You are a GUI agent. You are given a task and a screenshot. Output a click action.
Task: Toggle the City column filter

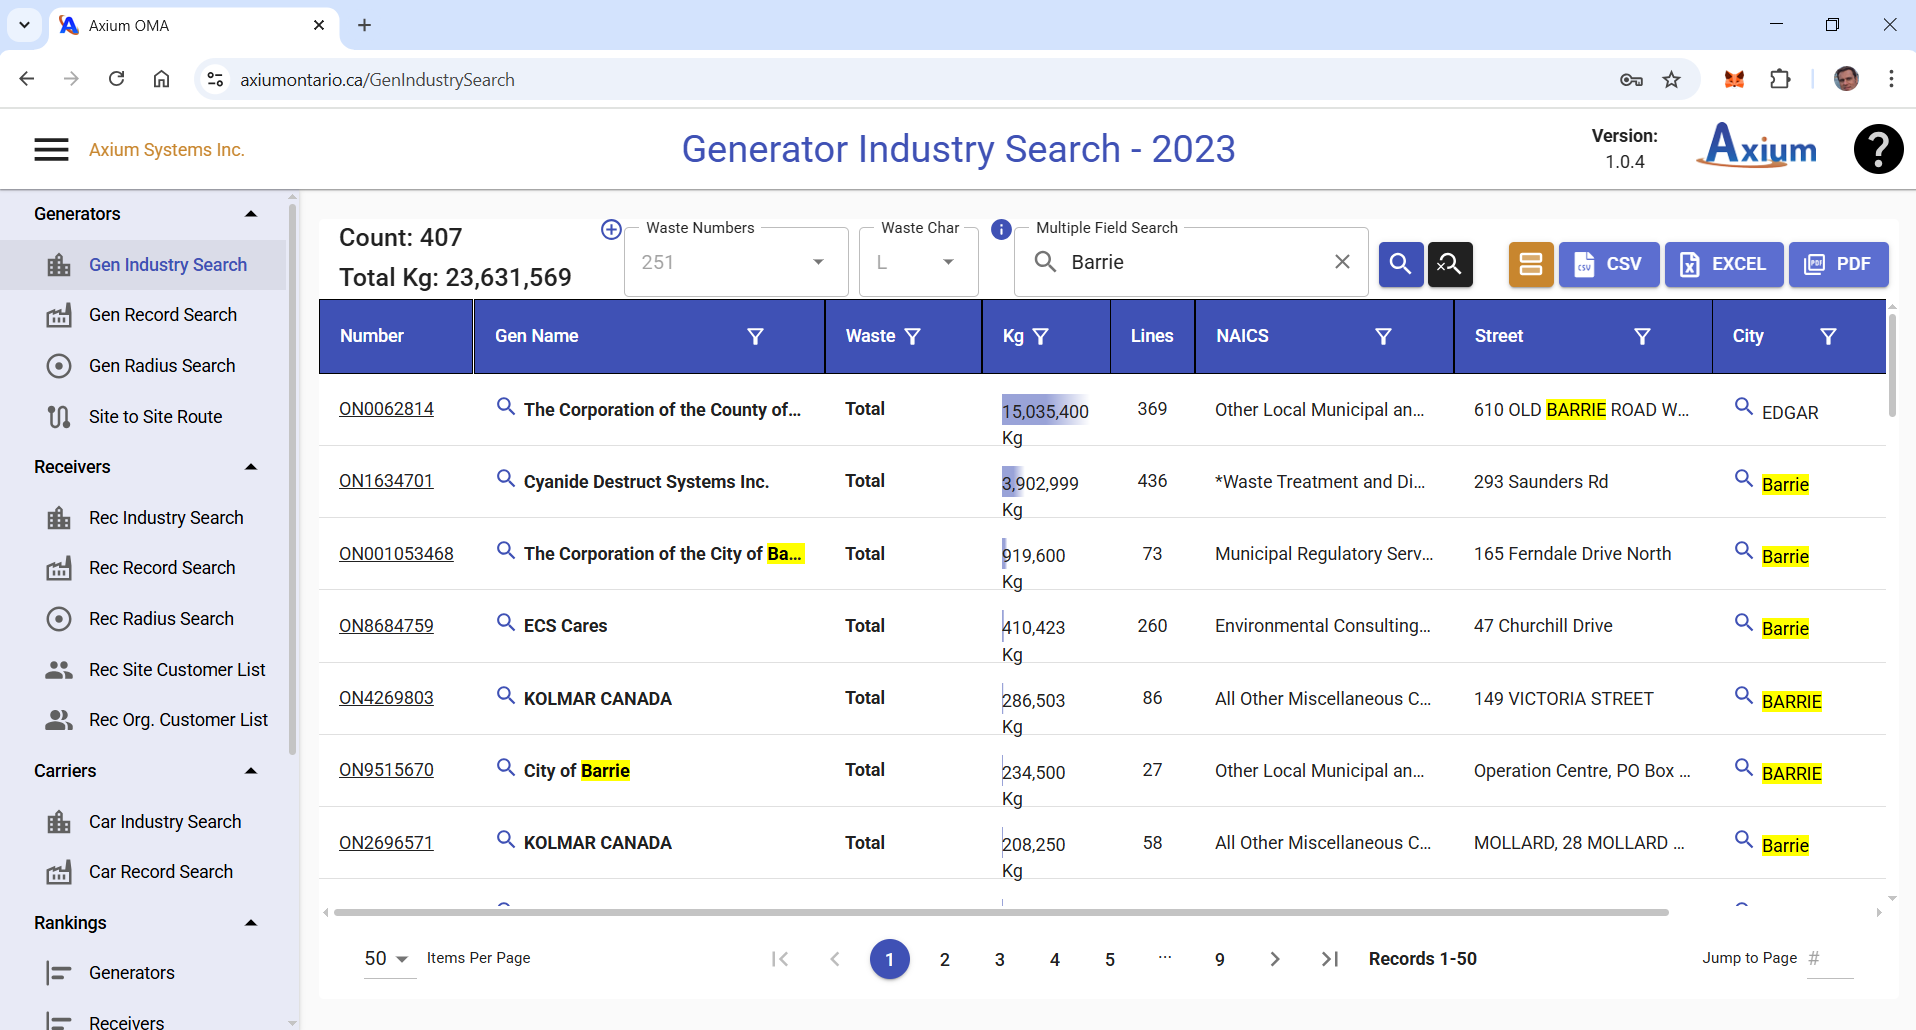point(1827,336)
